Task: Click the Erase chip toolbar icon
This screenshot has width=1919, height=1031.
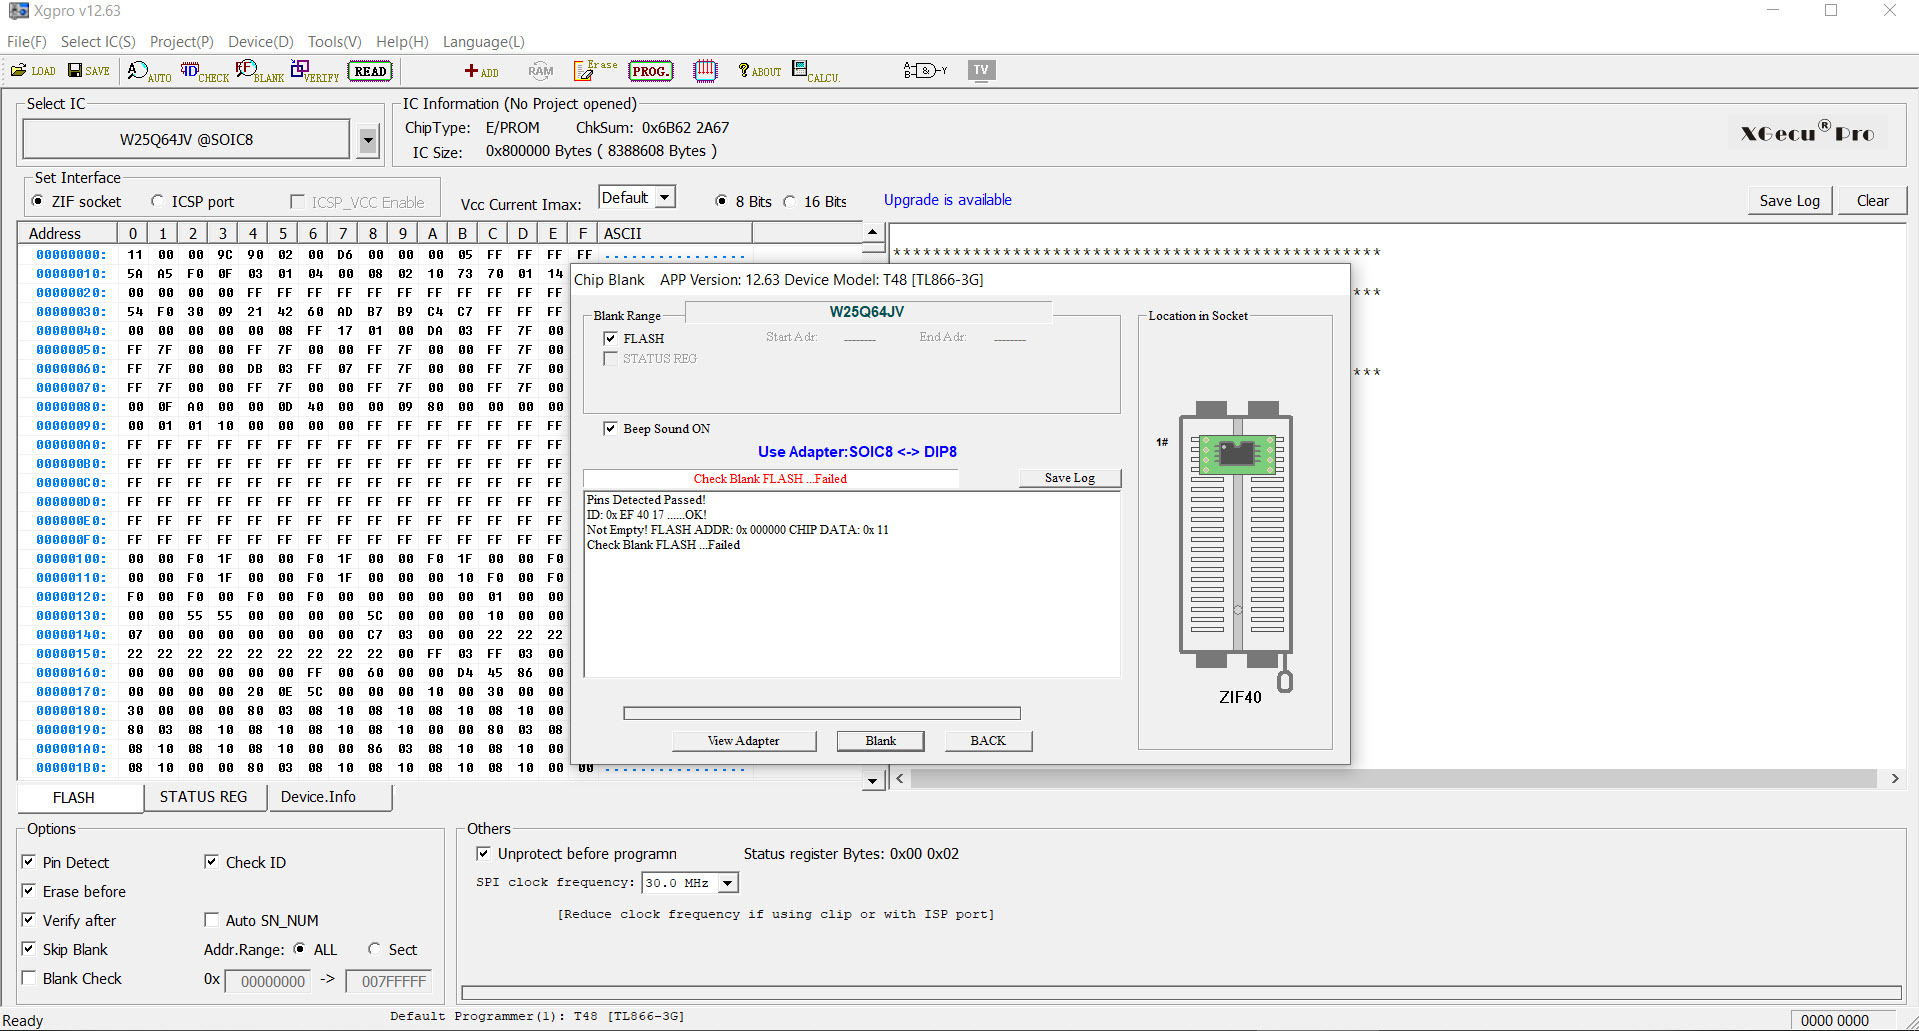Action: 595,70
